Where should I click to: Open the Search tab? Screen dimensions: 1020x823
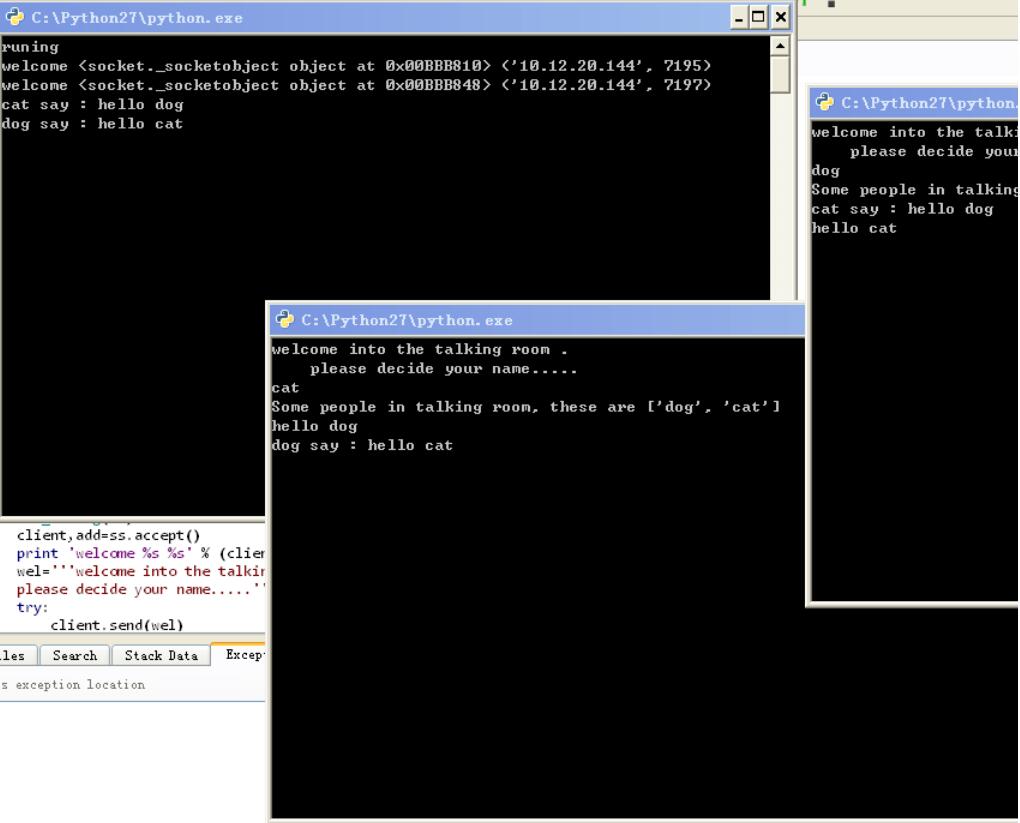click(75, 655)
